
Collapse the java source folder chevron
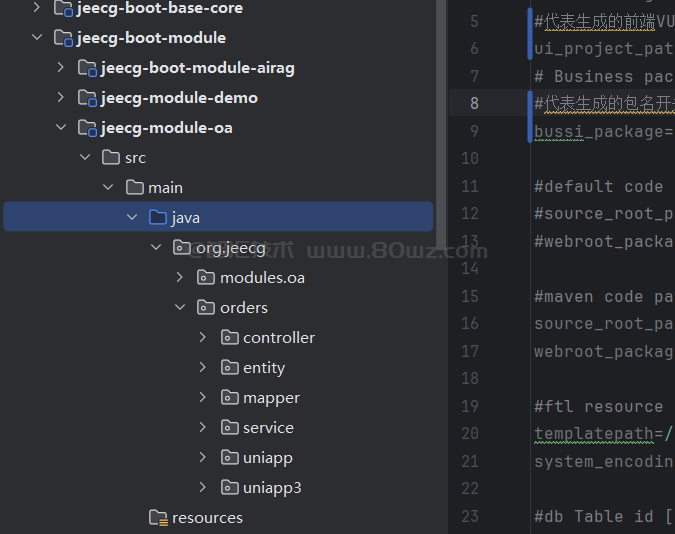132,217
